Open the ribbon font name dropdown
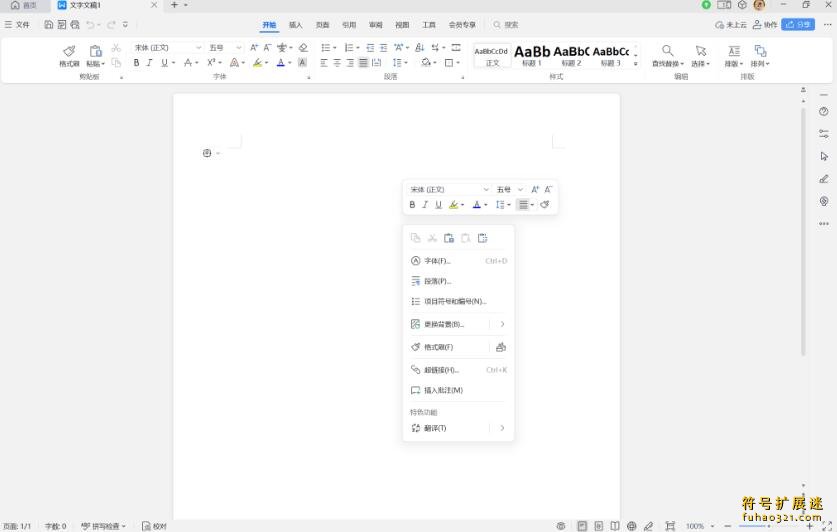837x532 pixels. click(x=198, y=47)
